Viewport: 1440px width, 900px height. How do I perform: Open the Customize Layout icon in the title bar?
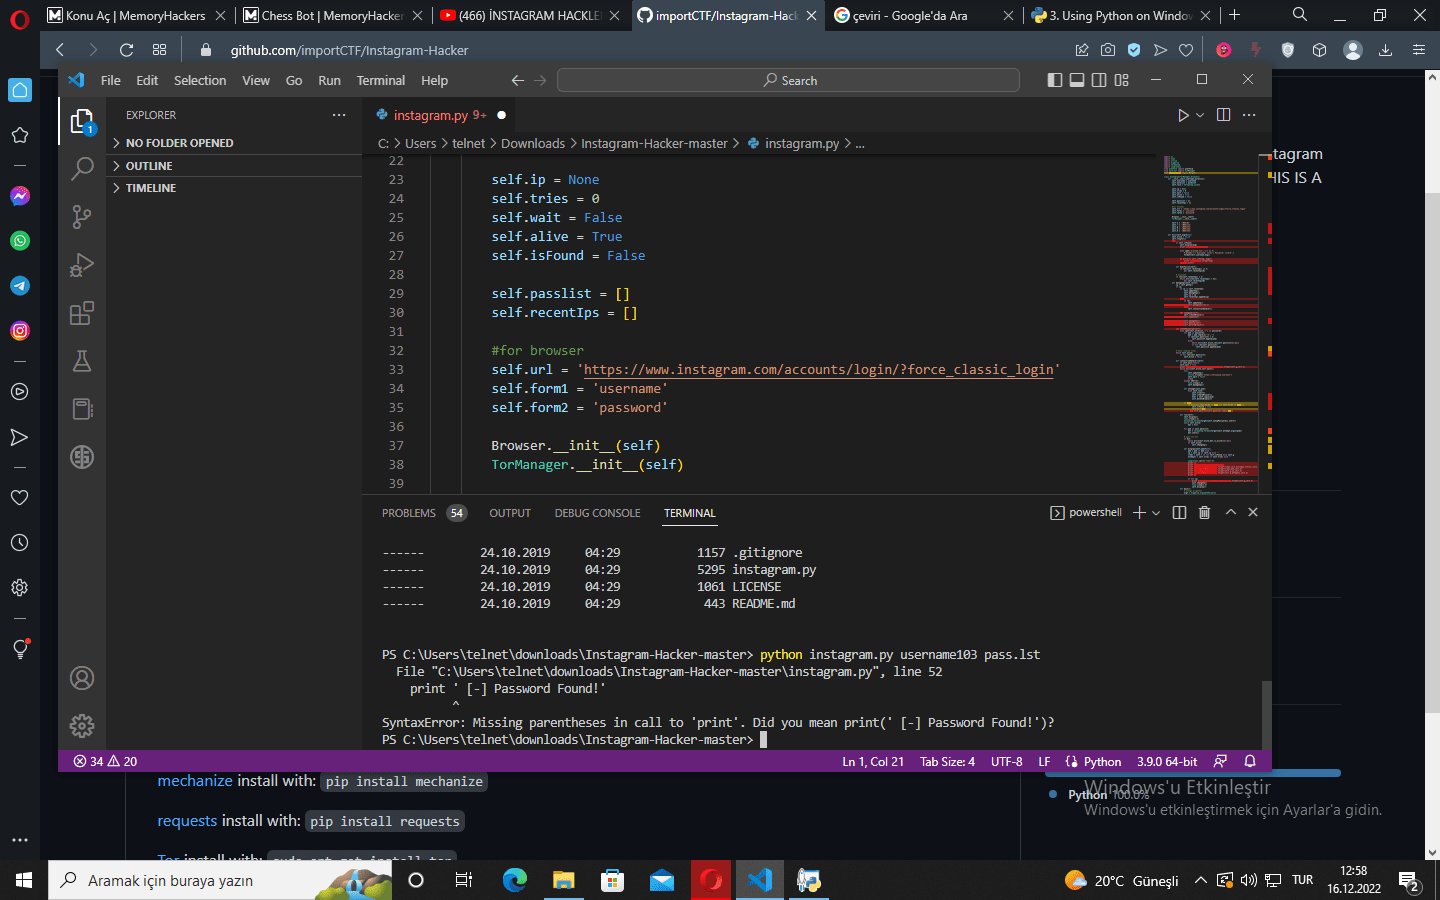[x=1121, y=80]
